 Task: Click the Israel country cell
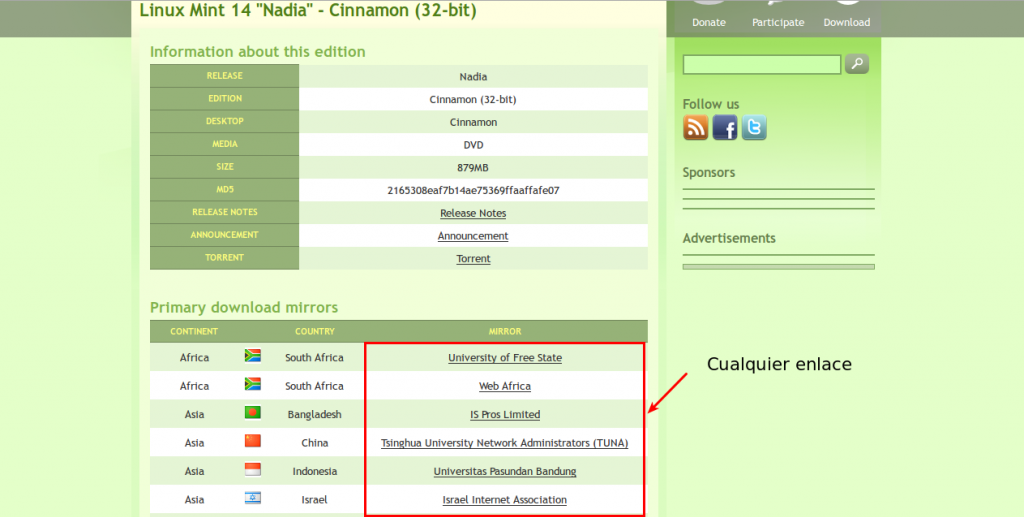[x=314, y=499]
